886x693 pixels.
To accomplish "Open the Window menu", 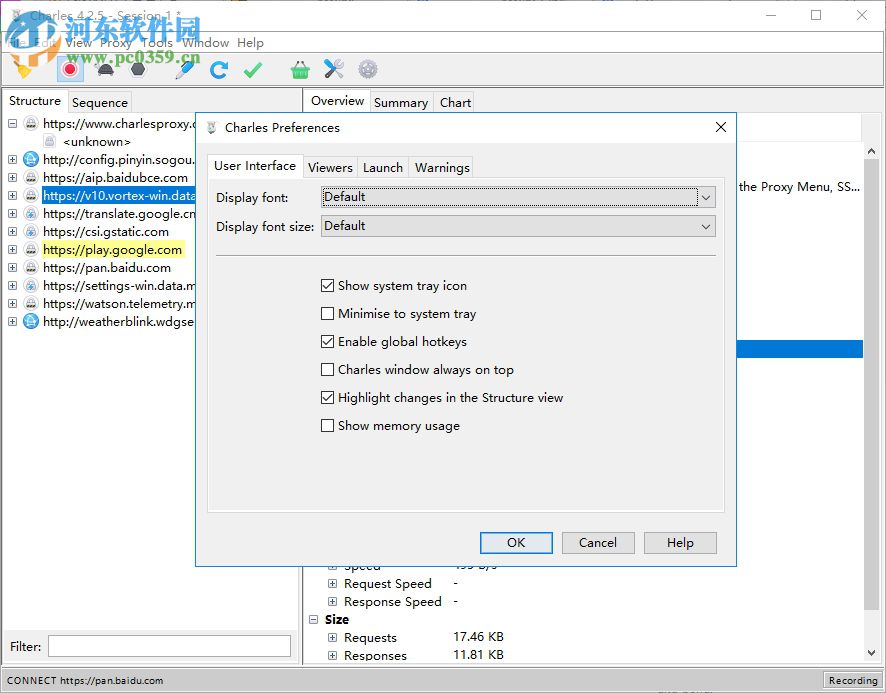I will coord(206,43).
